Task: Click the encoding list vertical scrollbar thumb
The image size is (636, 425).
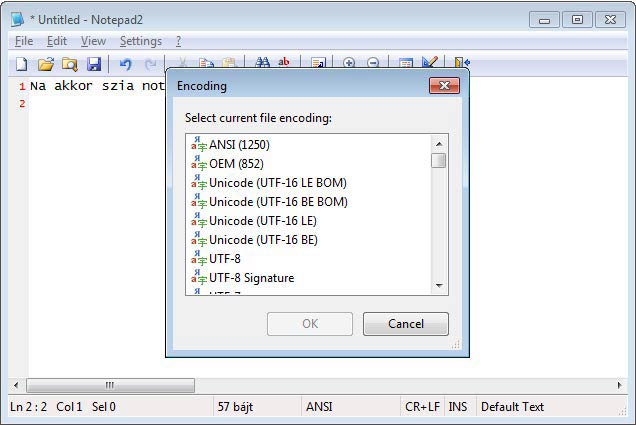Action: click(438, 160)
